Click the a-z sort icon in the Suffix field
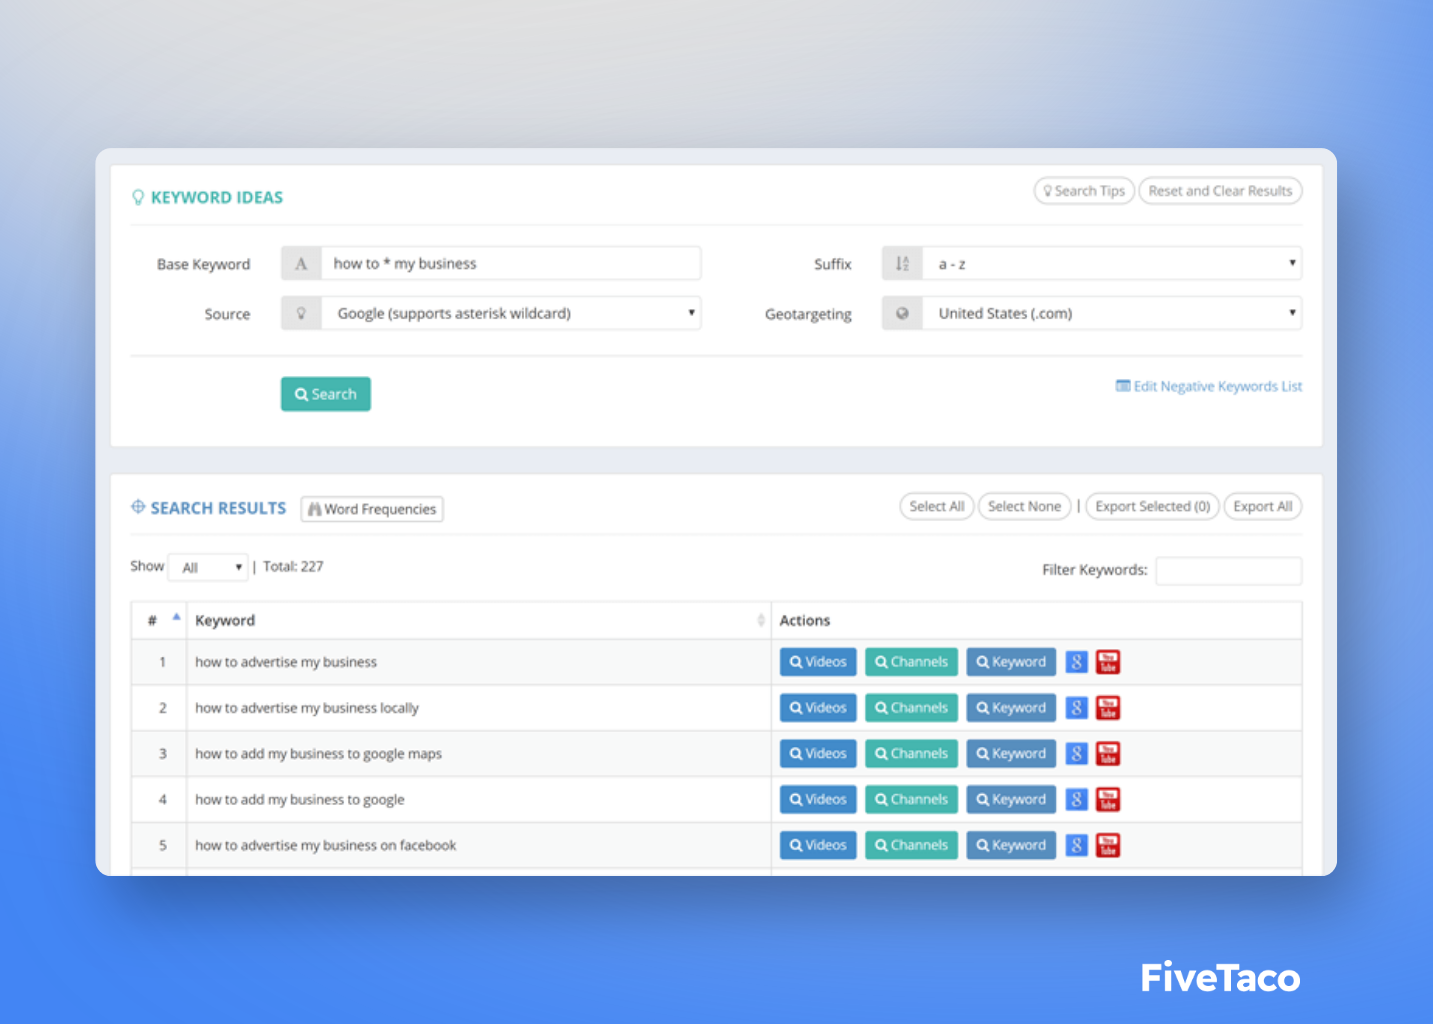 coord(901,263)
